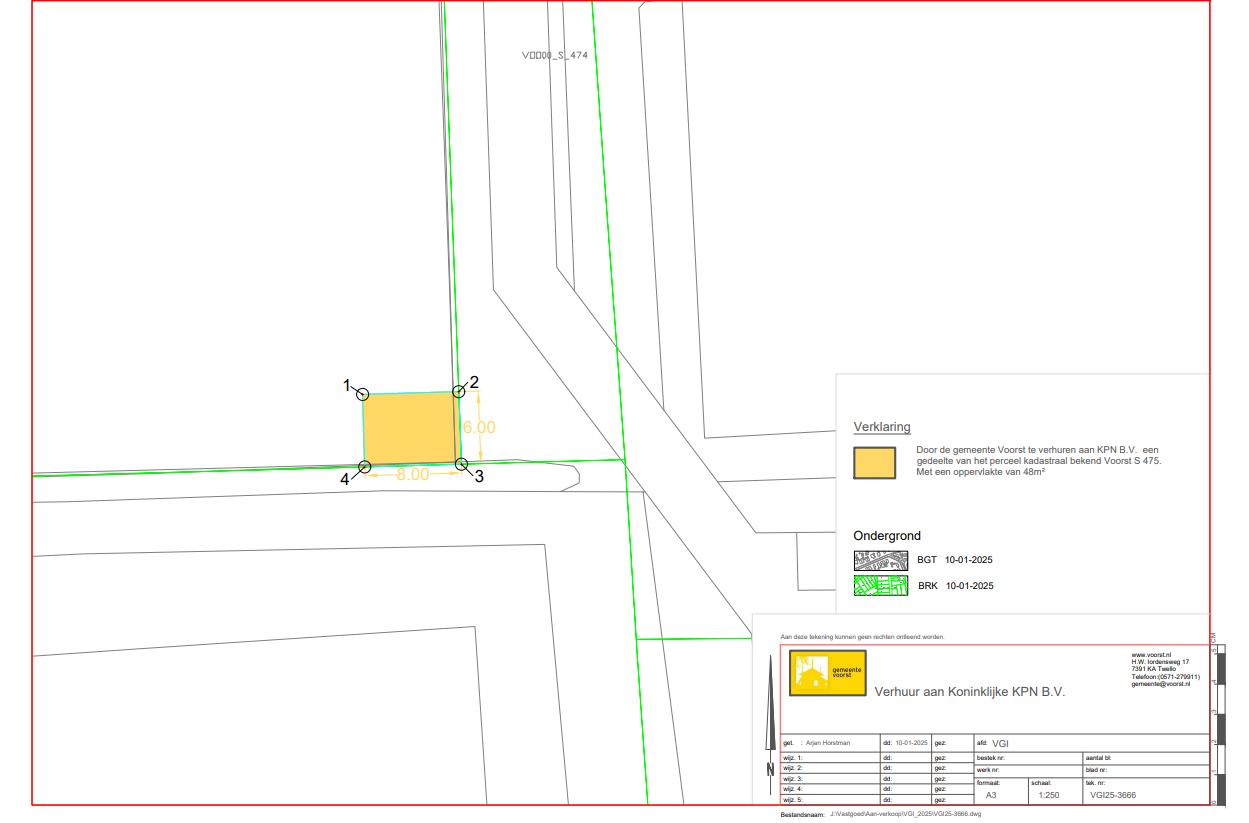Click the Verklaring legend heading
Screen dimensions: 1249x823
click(x=881, y=427)
